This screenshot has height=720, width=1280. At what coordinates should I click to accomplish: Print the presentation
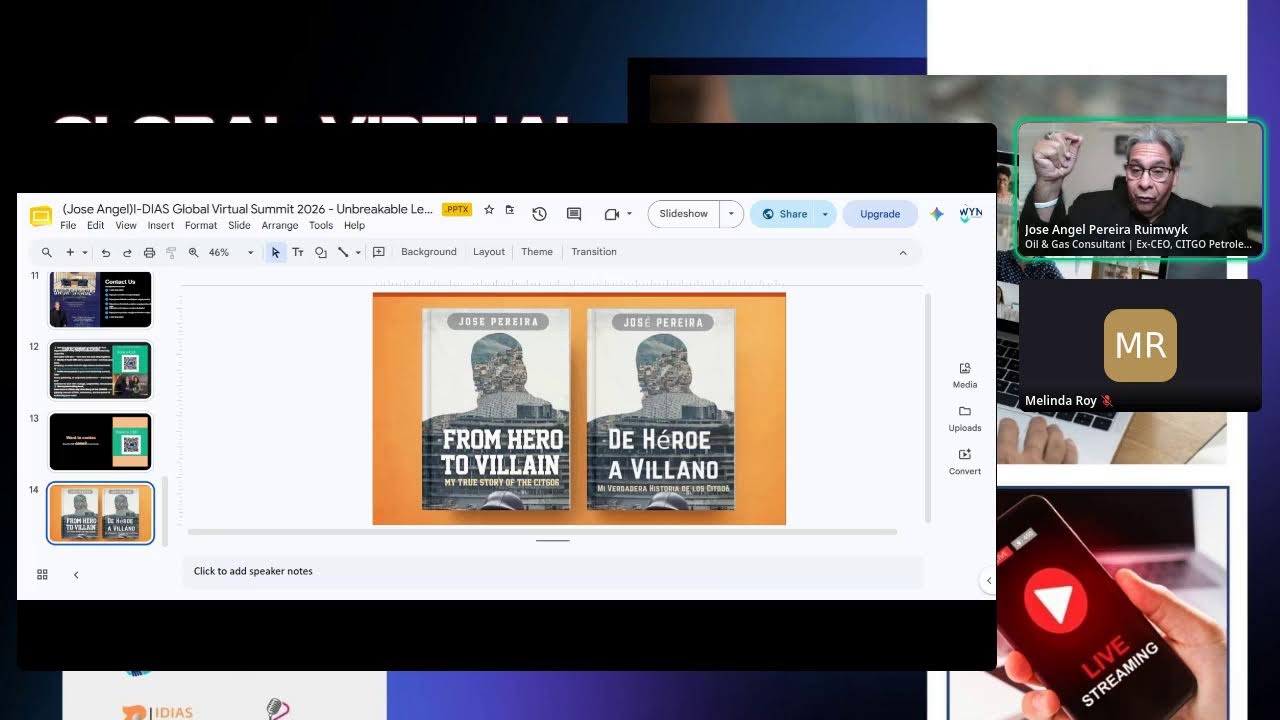[150, 253]
